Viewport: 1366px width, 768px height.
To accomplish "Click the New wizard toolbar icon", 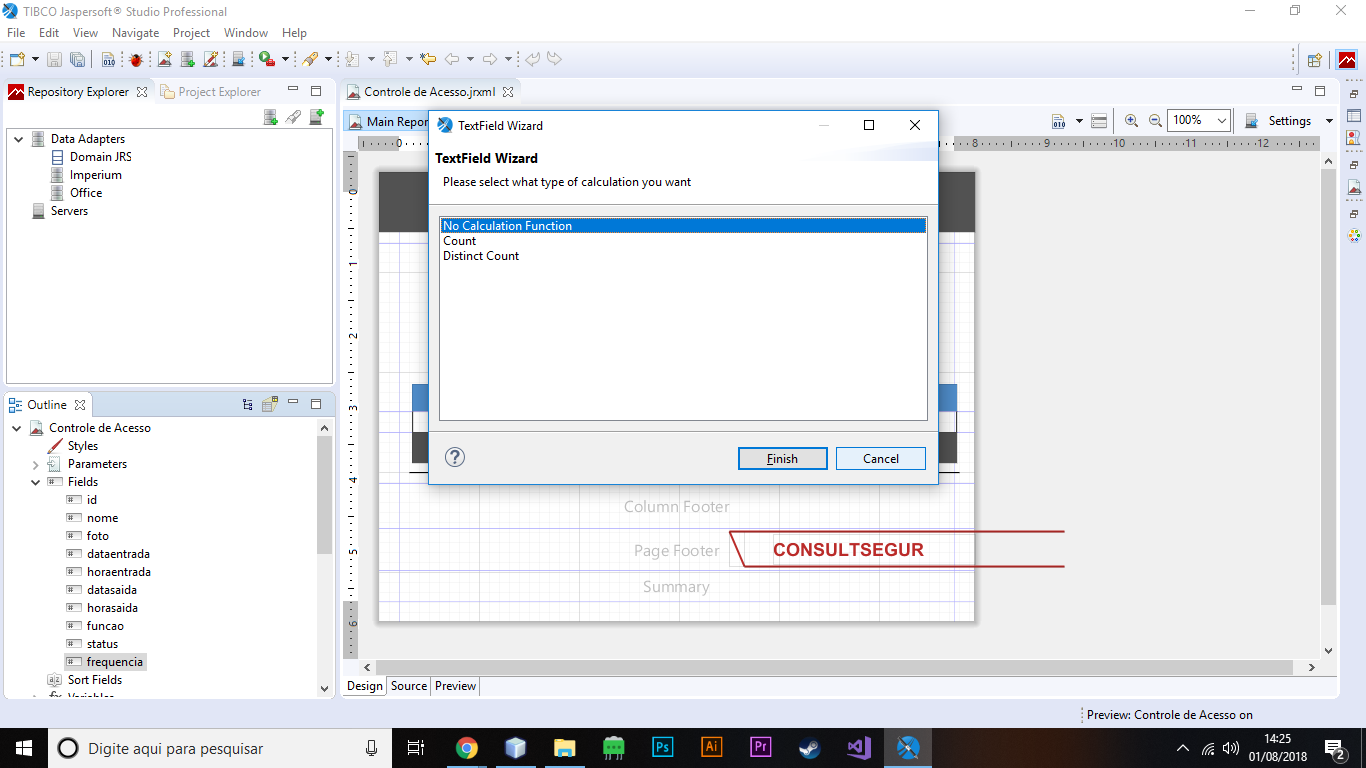I will [x=16, y=59].
